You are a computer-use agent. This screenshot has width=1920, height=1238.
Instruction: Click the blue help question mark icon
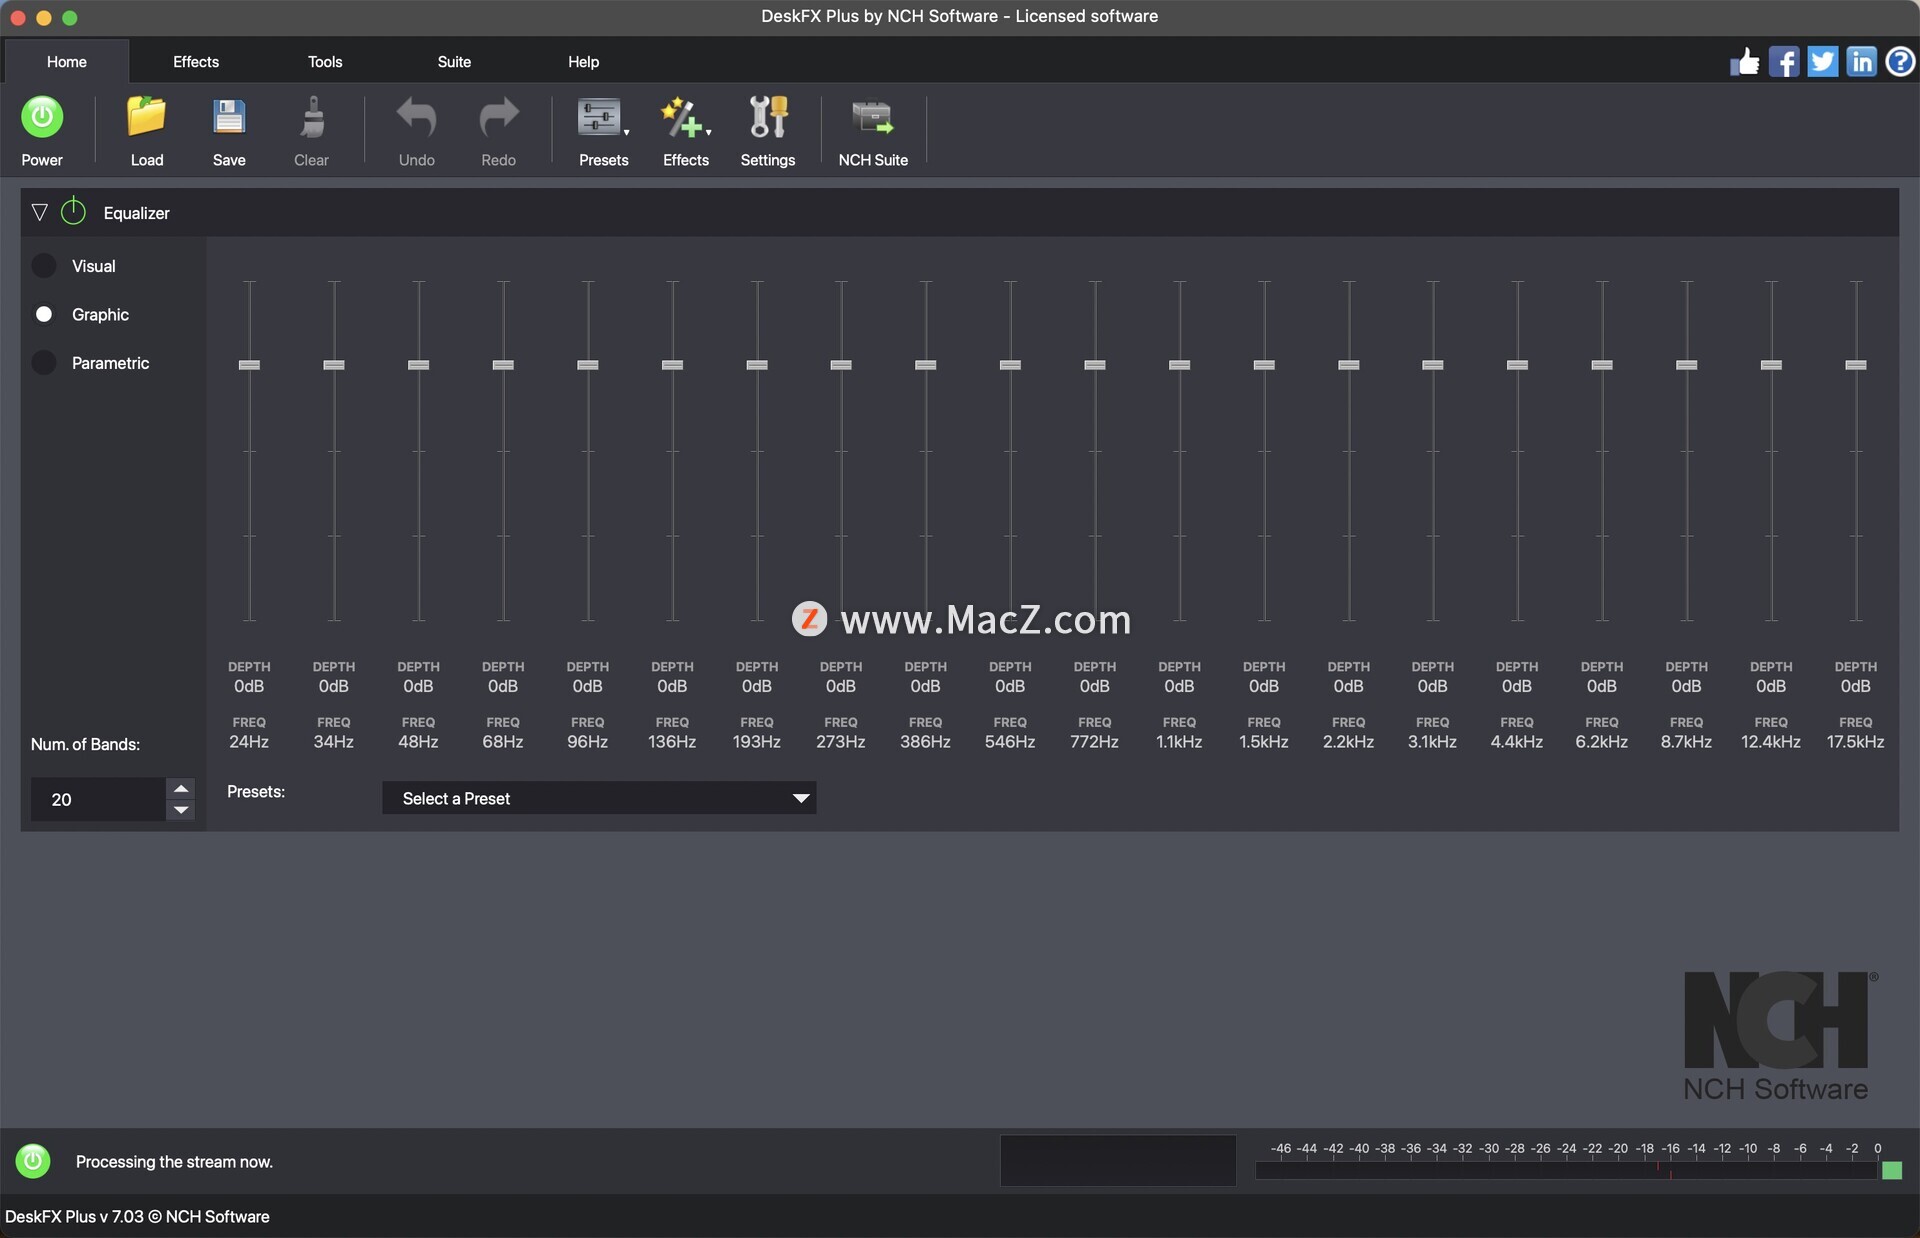pos(1900,62)
